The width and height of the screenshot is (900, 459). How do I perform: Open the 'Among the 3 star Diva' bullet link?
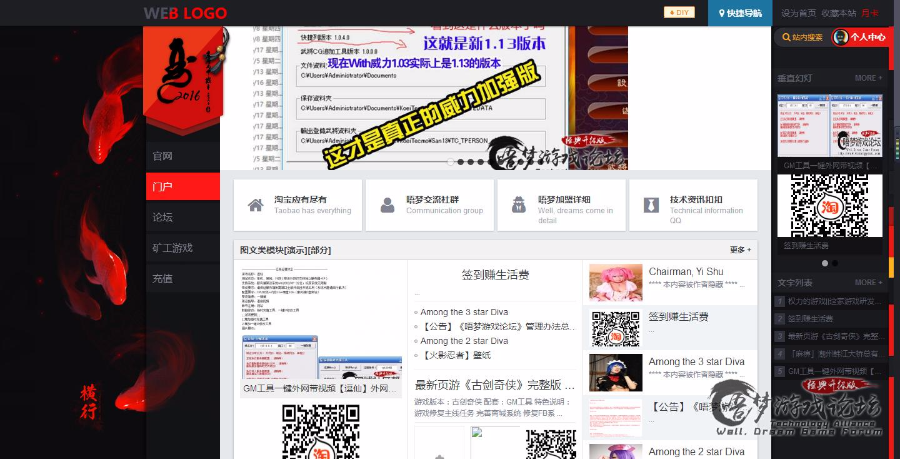point(464,312)
